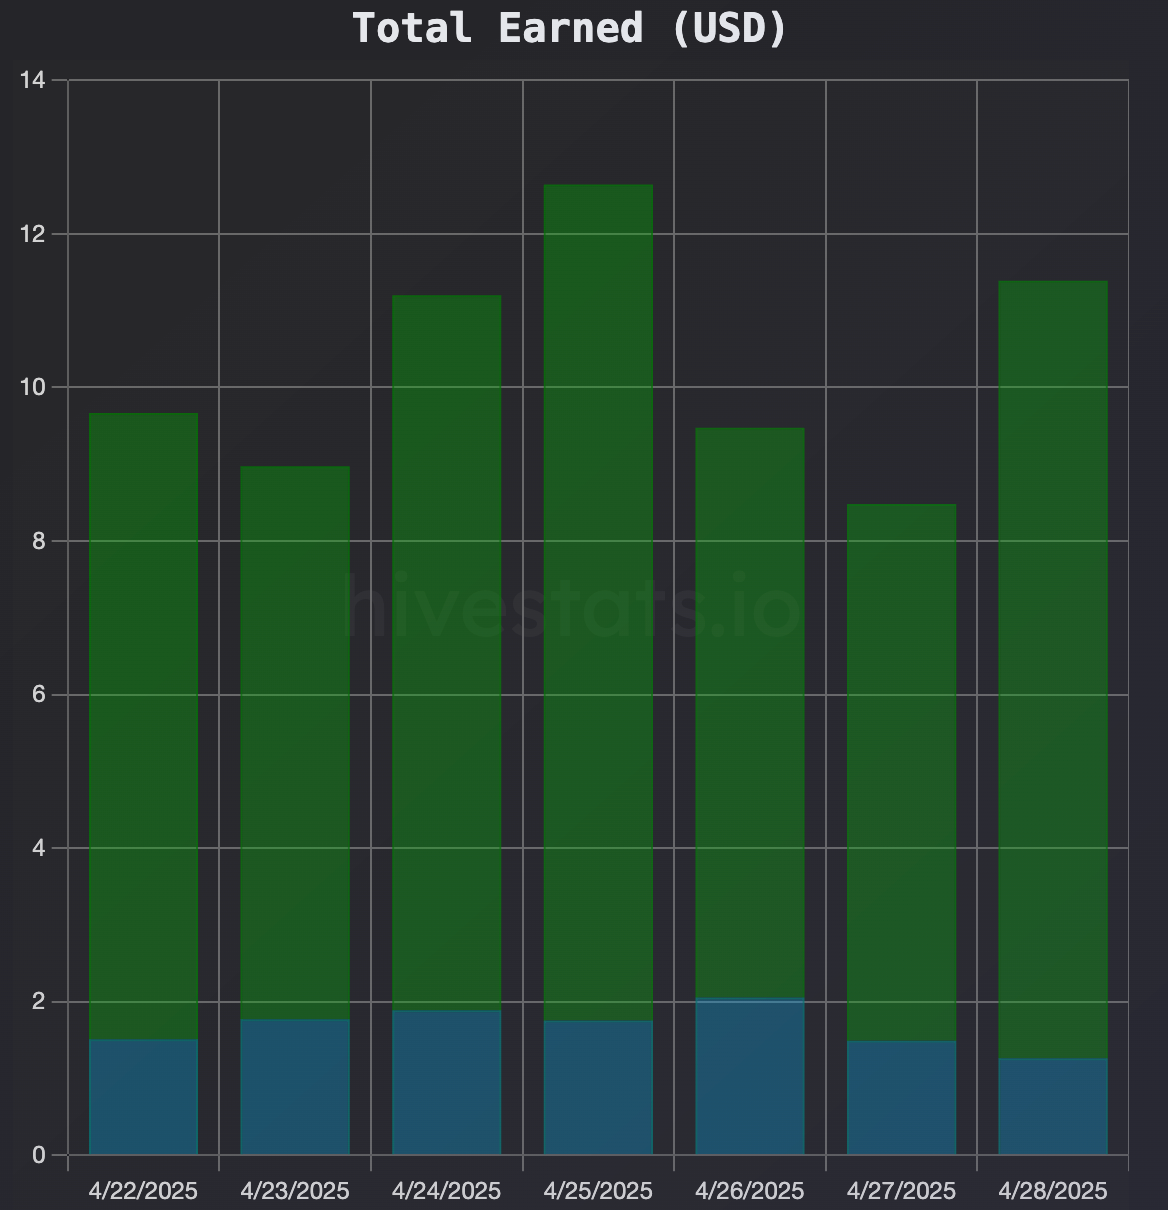Click the green bar segment for 4/22/2025
The width and height of the screenshot is (1168, 1210).
143,726
